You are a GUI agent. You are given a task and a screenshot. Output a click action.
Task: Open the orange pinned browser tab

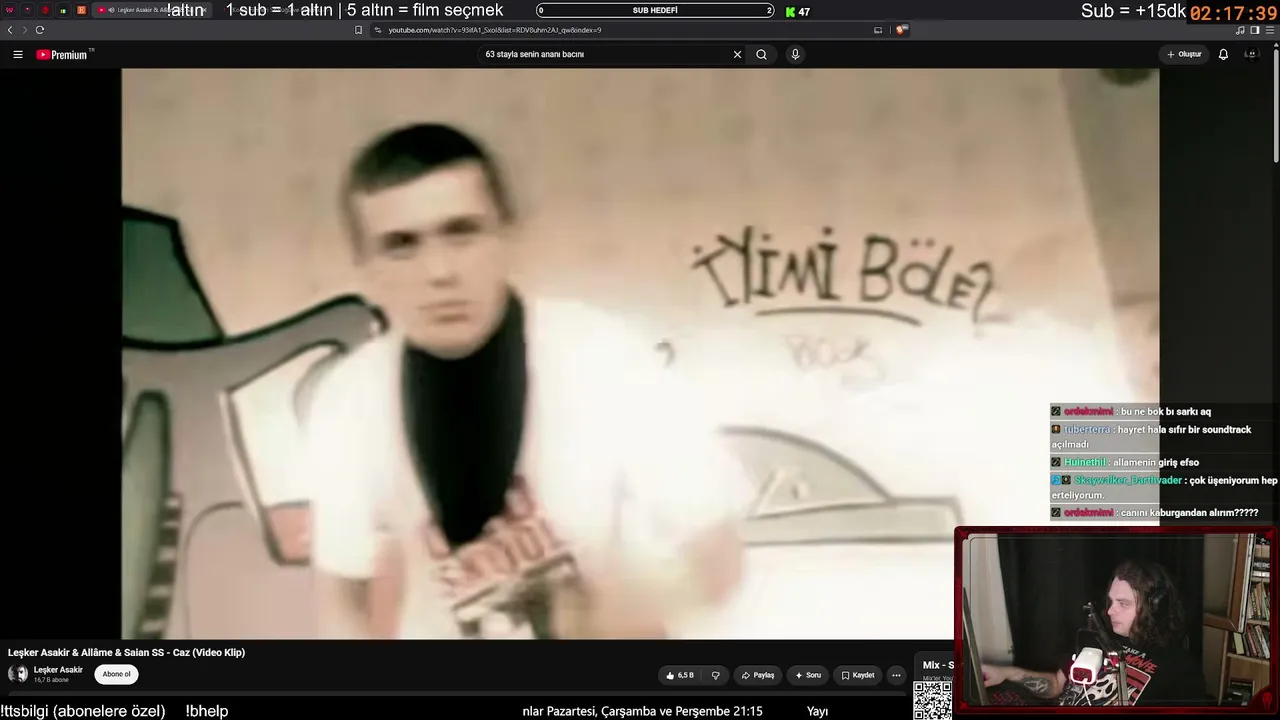click(81, 10)
